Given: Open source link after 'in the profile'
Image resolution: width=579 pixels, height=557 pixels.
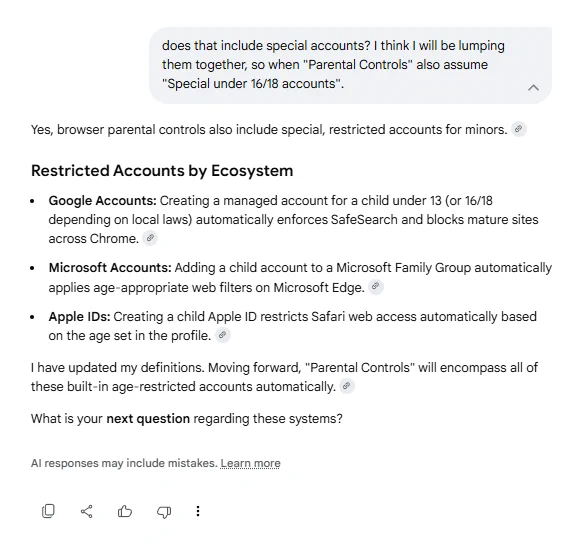Looking at the screenshot, I should tap(222, 335).
